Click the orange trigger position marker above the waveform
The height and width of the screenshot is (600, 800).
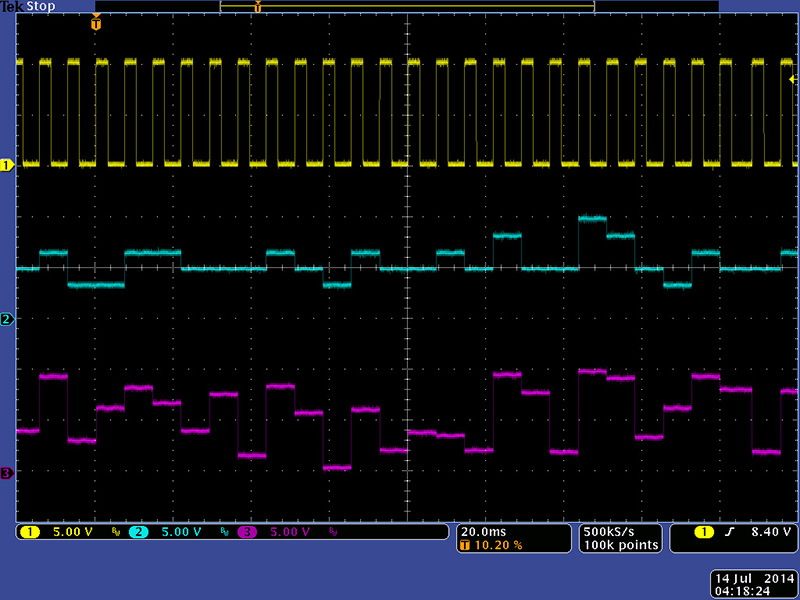pos(96,23)
